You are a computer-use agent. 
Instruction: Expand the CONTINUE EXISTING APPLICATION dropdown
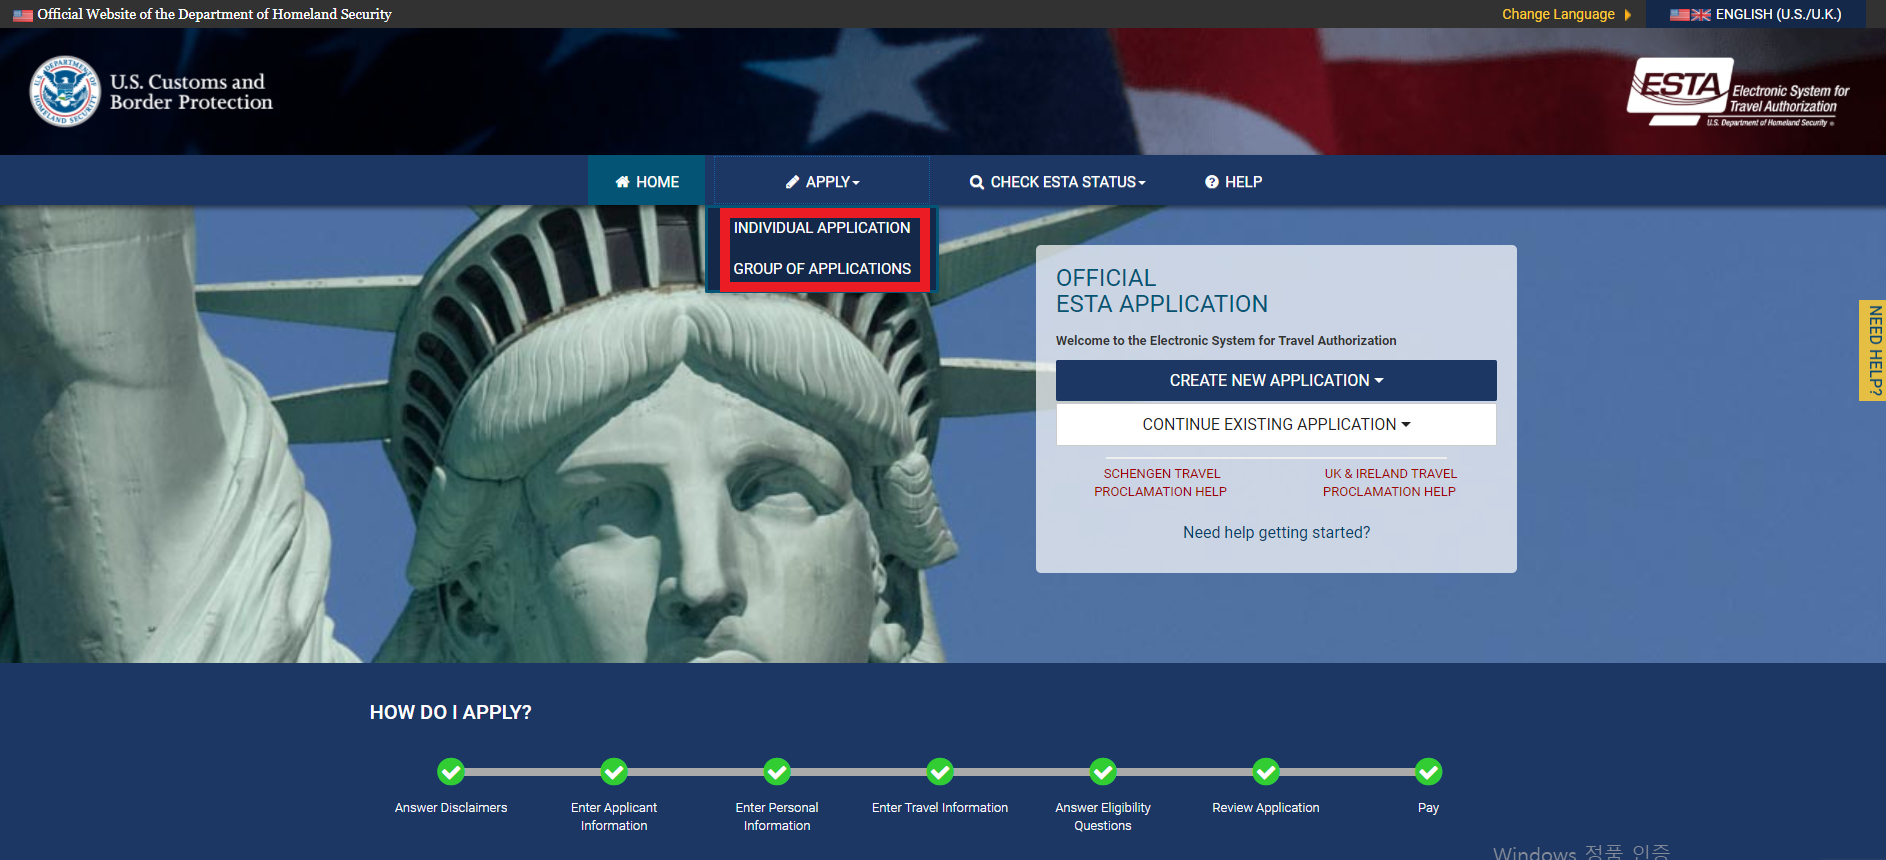click(x=1276, y=425)
